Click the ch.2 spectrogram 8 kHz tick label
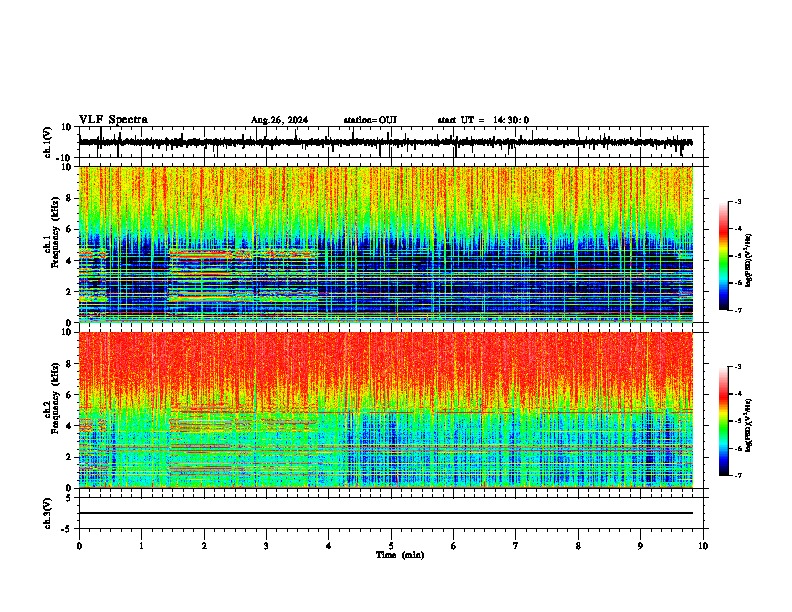The image size is (792, 612). (x=69, y=364)
